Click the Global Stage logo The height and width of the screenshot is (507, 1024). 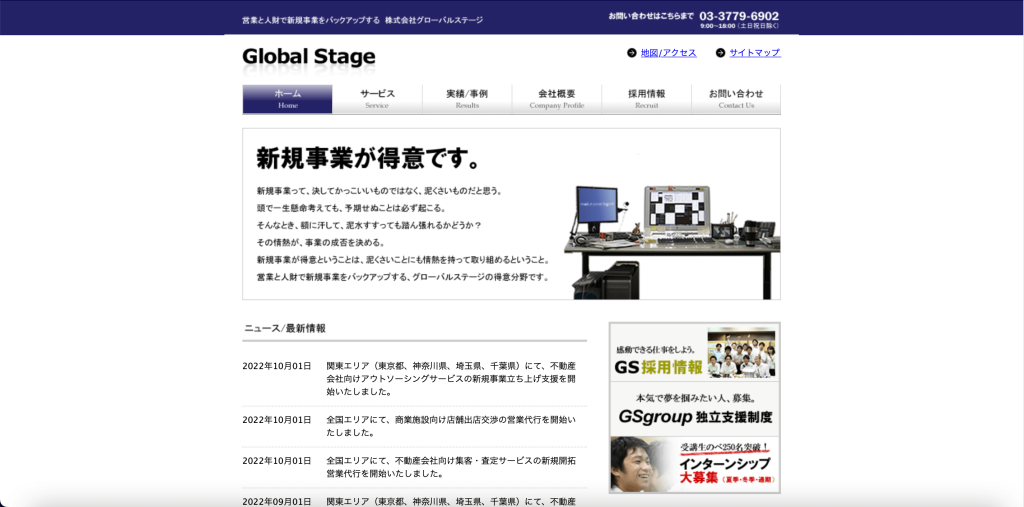tap(309, 57)
